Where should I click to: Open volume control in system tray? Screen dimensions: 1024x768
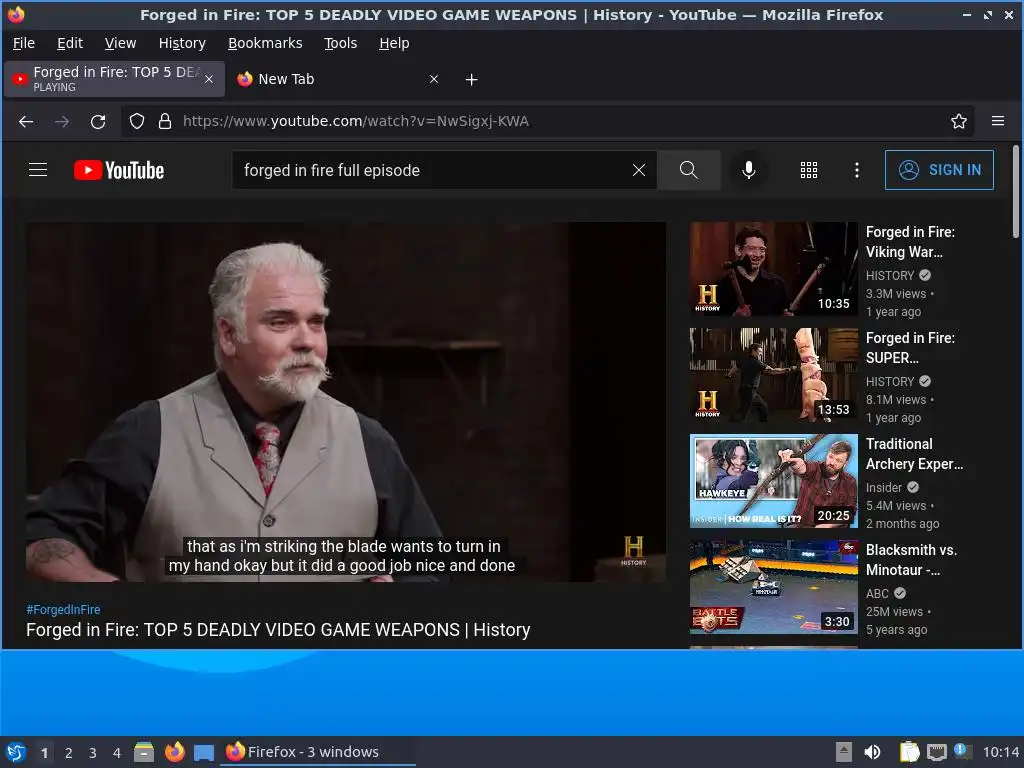pos(872,752)
